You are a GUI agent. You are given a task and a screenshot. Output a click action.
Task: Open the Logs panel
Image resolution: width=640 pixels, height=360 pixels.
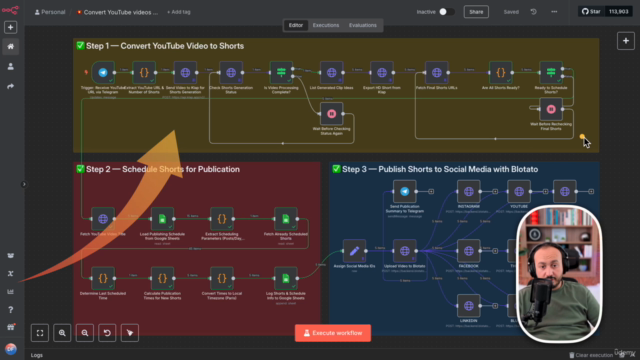pos(37,355)
